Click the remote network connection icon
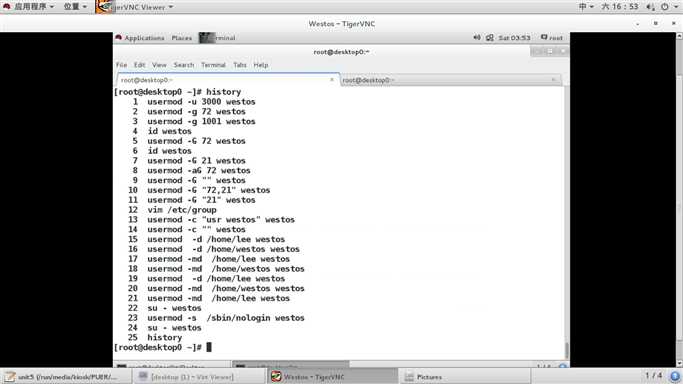 tap(490, 38)
